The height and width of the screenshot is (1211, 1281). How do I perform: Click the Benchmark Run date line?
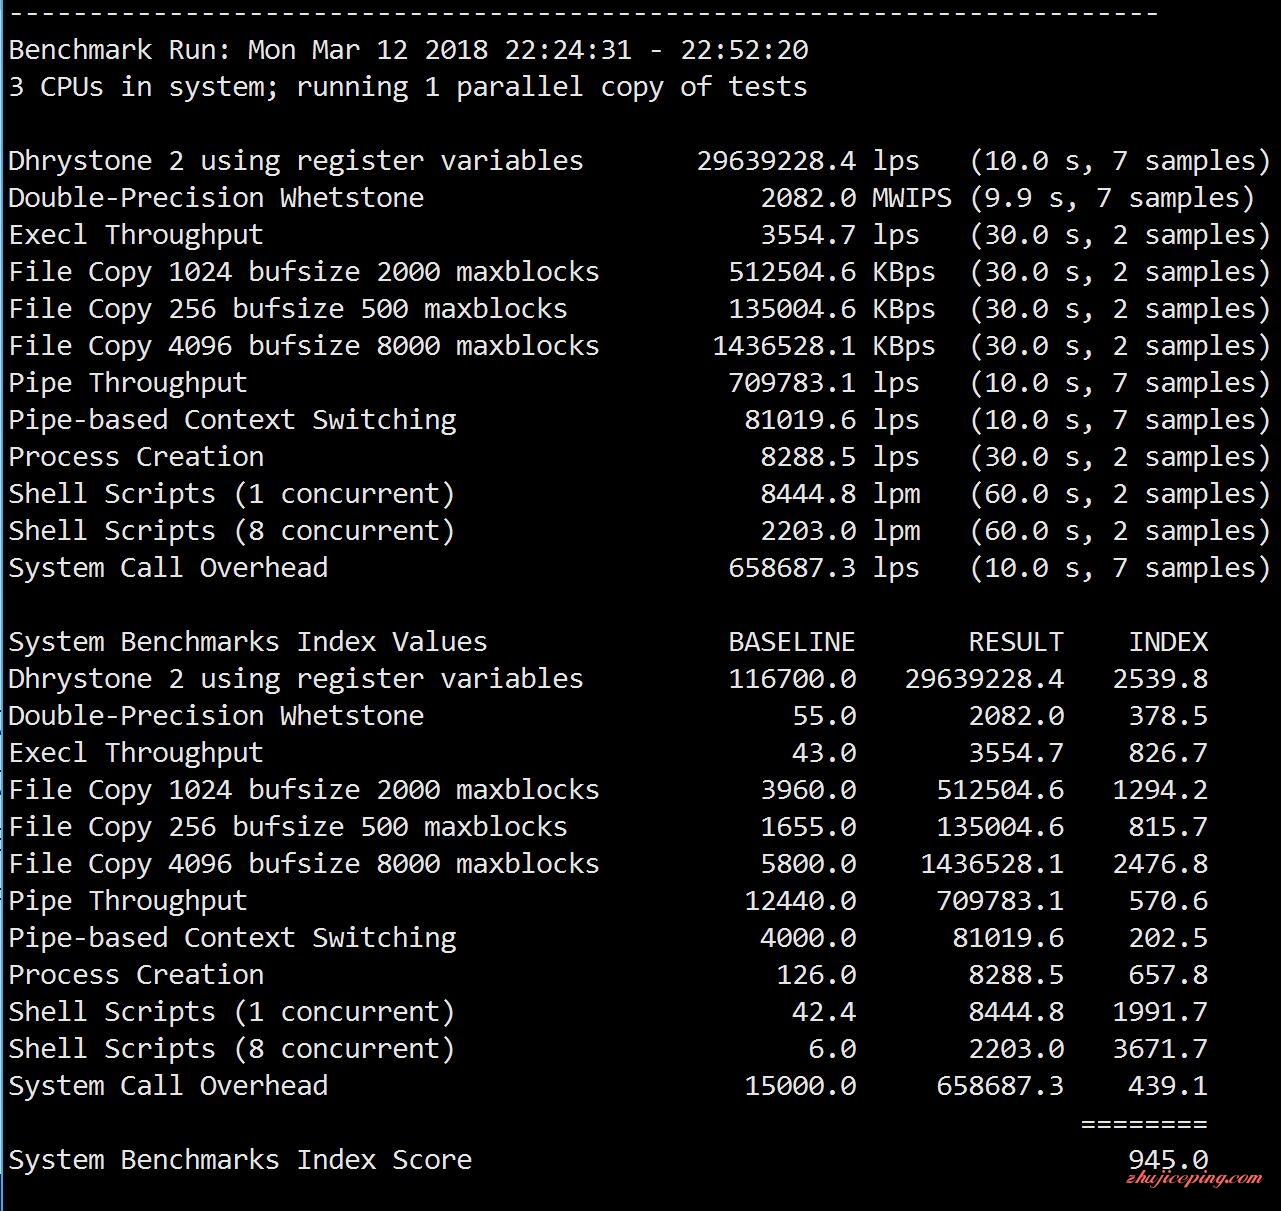(x=408, y=50)
